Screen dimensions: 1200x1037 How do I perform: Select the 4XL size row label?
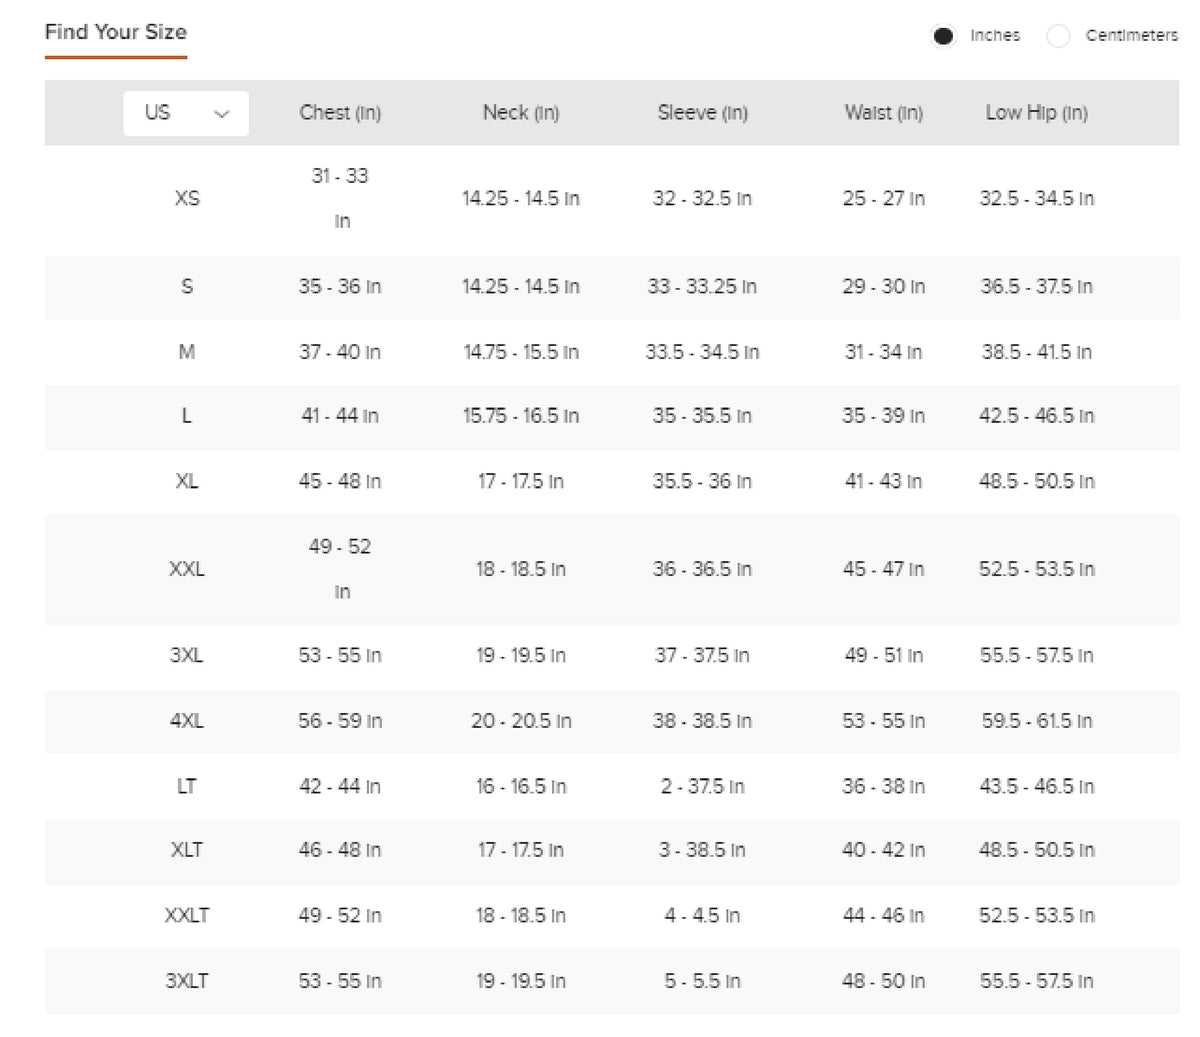187,721
